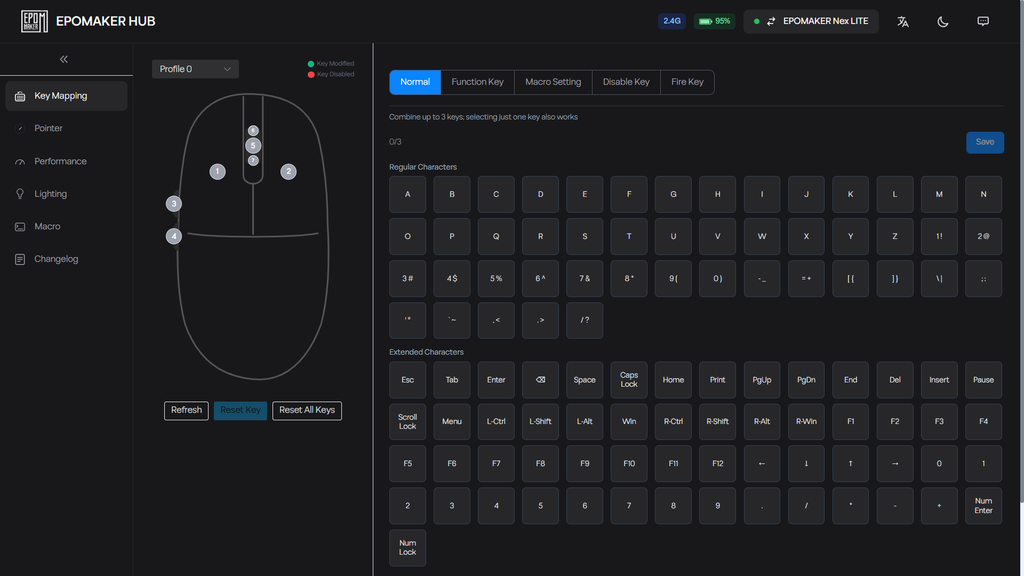This screenshot has width=1024, height=576.
Task: Select side button 4 on mouse diagram
Action: (174, 236)
